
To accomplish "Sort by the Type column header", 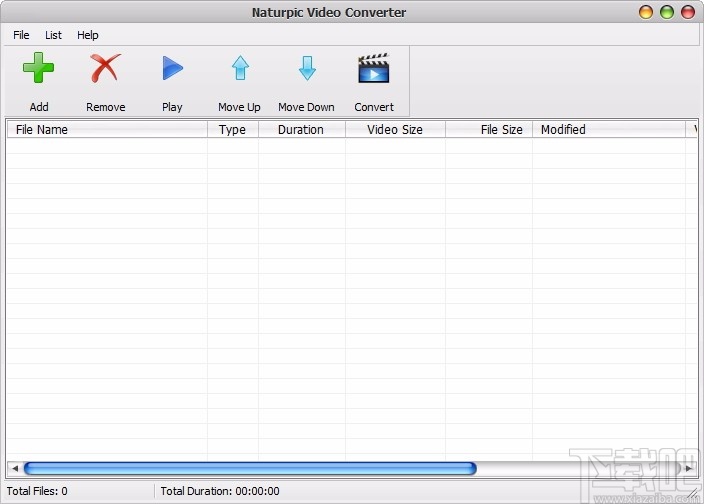I will (233, 130).
